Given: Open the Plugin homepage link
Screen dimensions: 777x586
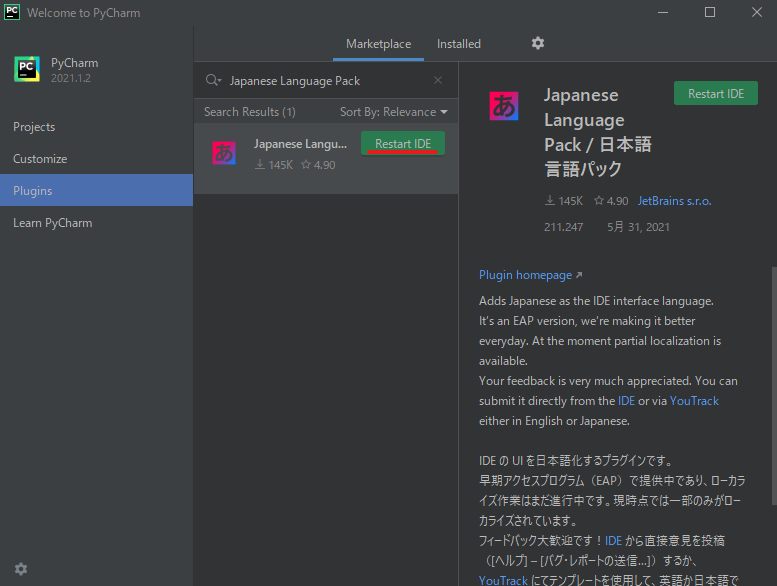Looking at the screenshot, I should click(x=530, y=275).
